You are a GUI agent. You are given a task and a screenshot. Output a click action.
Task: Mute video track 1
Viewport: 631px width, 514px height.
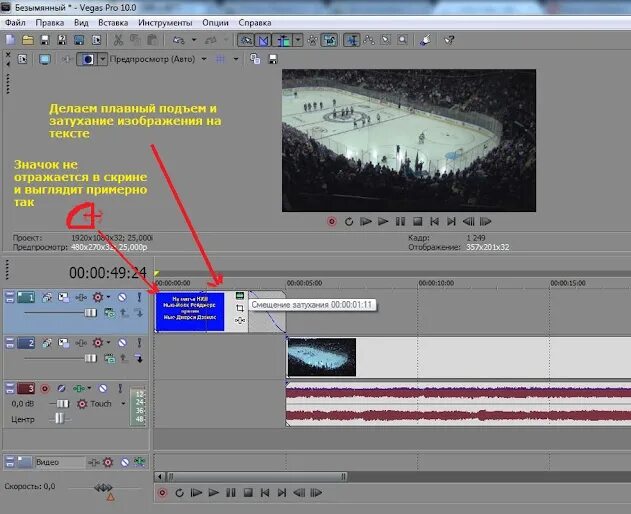click(x=122, y=297)
